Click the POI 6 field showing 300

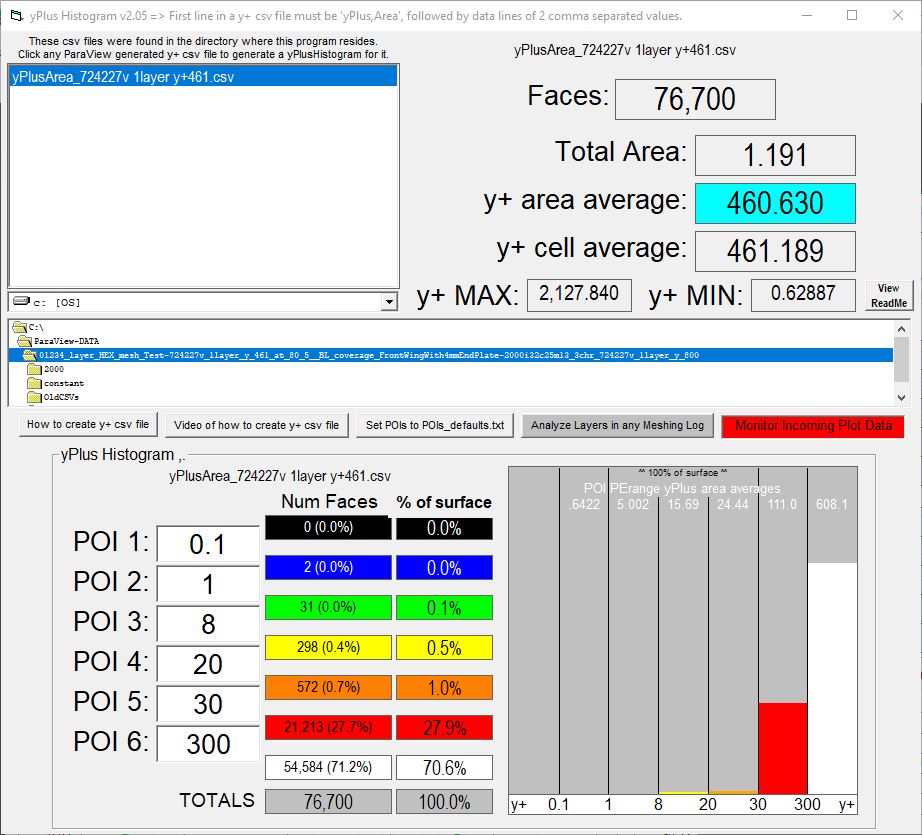[208, 744]
